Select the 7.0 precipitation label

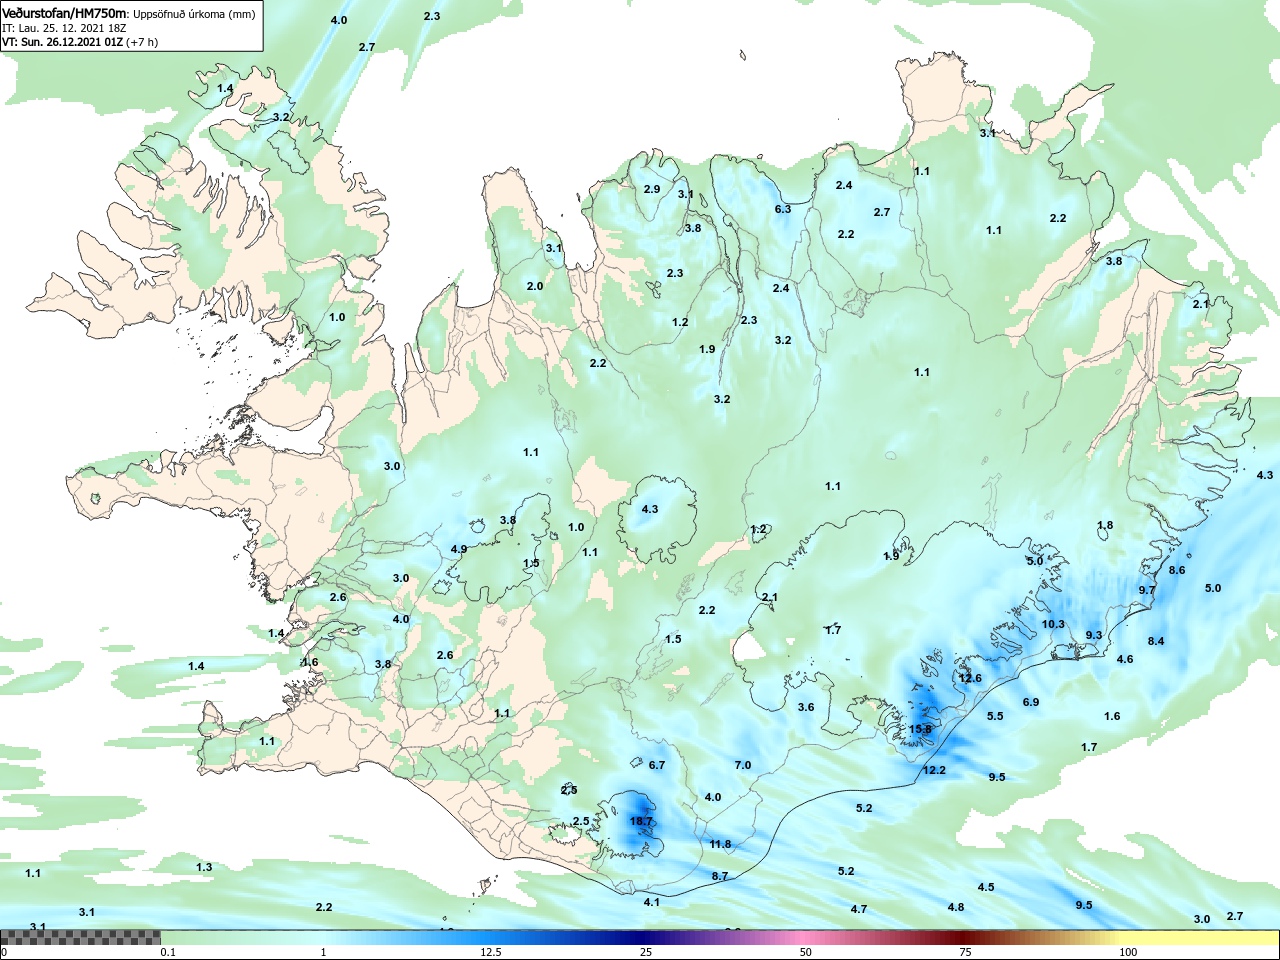(743, 766)
